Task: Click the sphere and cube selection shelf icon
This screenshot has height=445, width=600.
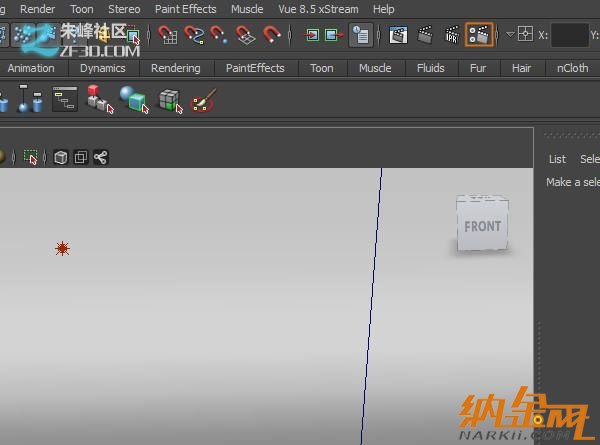Action: [x=134, y=99]
